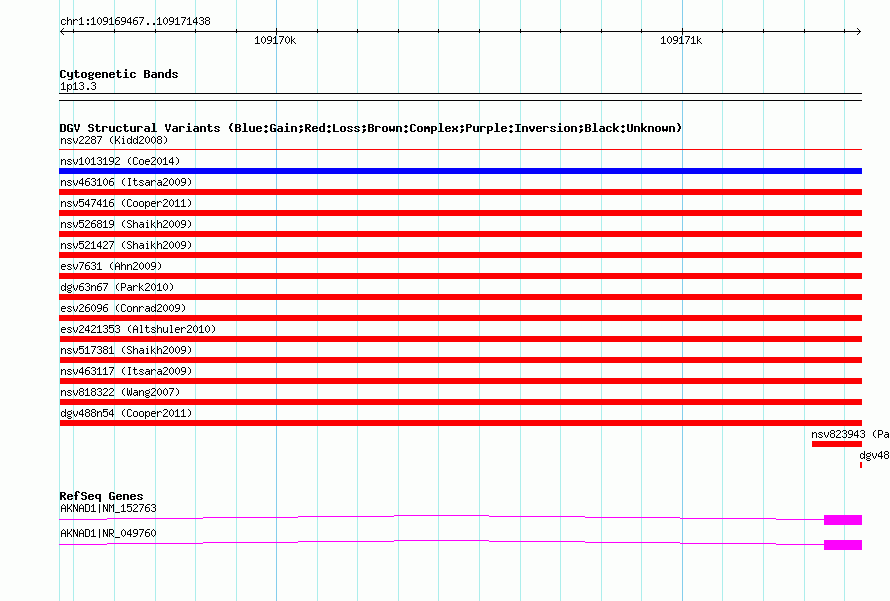The width and height of the screenshot is (890, 601).
Task: Open the esv2421353 (Altshuler2010) variant label
Action: click(138, 329)
